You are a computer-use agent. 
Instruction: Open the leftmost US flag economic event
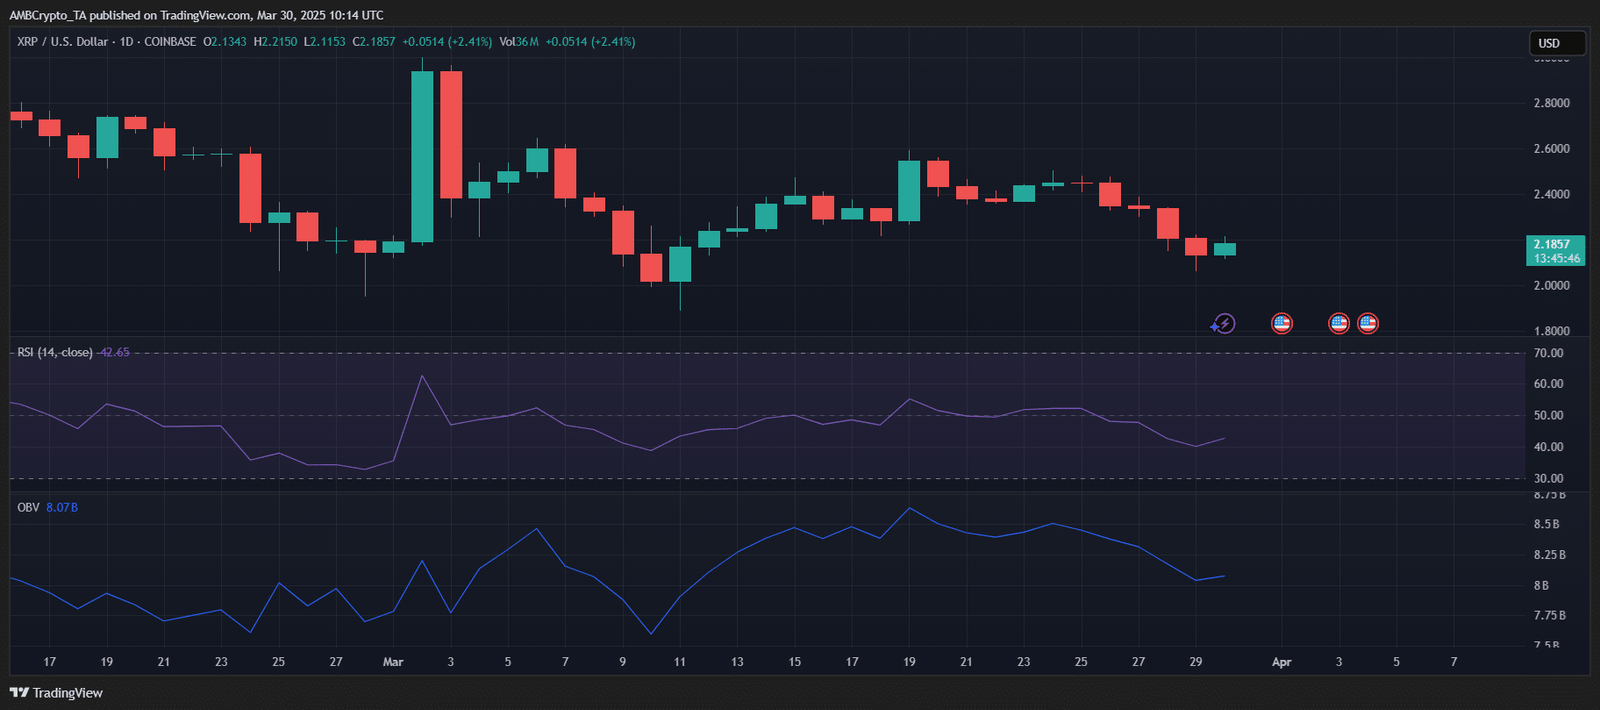[1281, 323]
